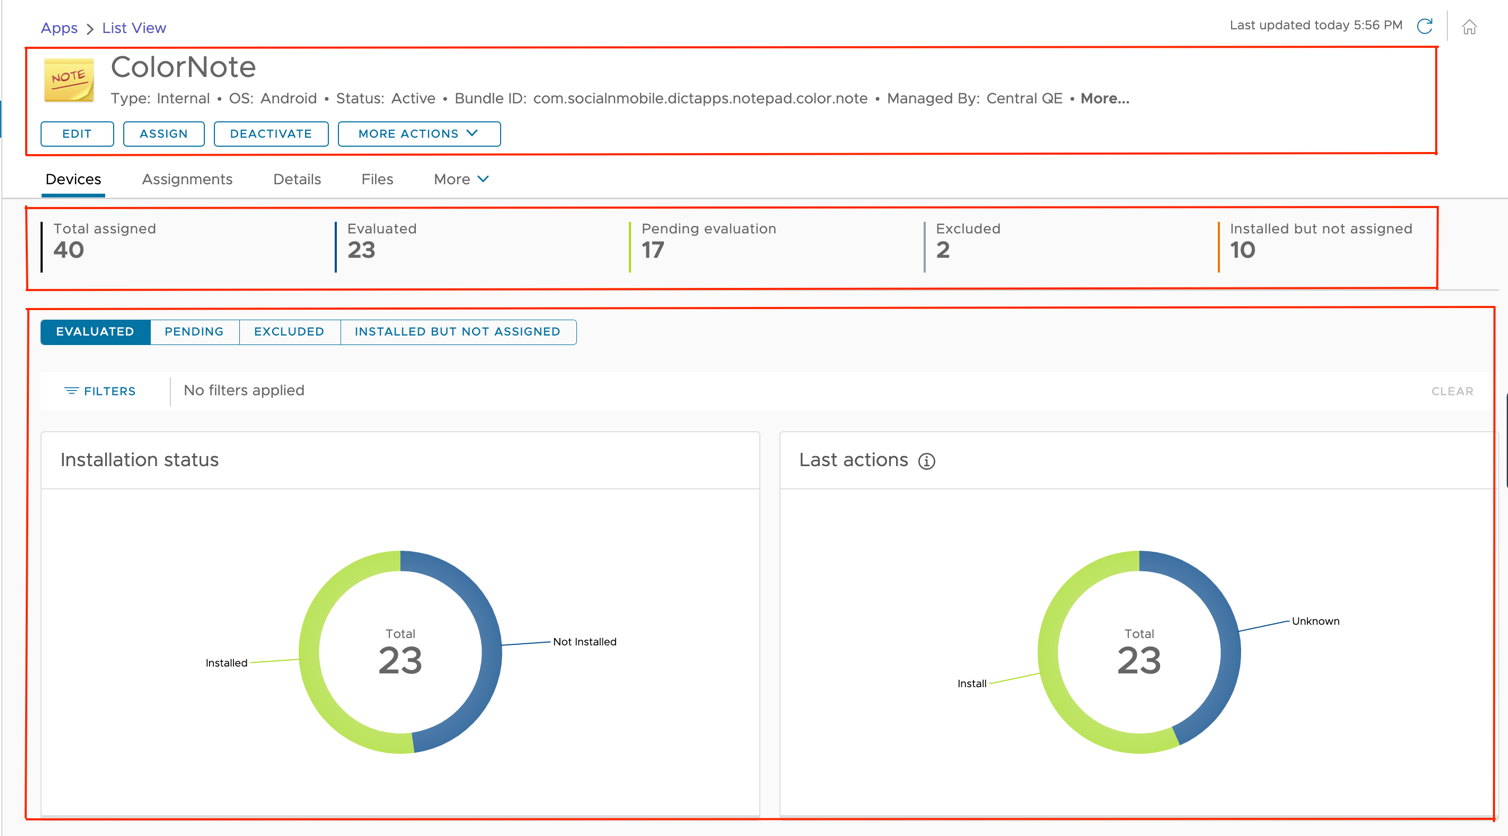This screenshot has width=1508, height=836.
Task: Switch to the Assignments tab
Action: (x=187, y=180)
